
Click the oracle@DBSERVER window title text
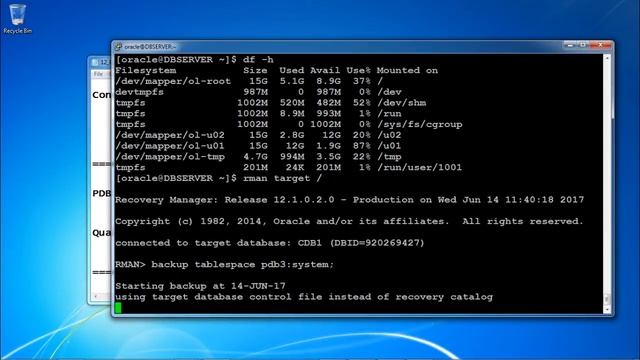tap(150, 47)
